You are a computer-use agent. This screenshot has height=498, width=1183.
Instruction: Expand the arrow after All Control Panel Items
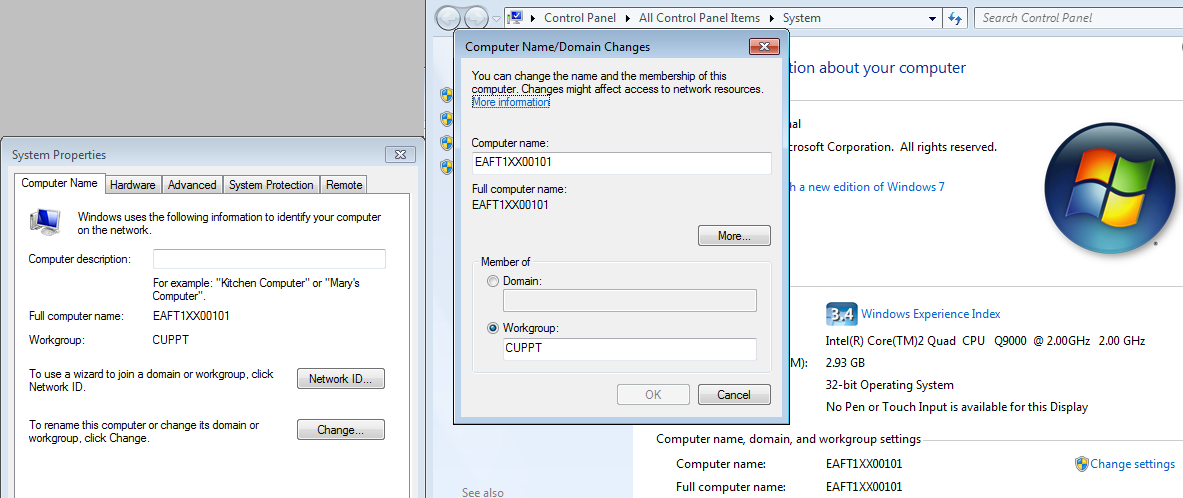[x=772, y=18]
